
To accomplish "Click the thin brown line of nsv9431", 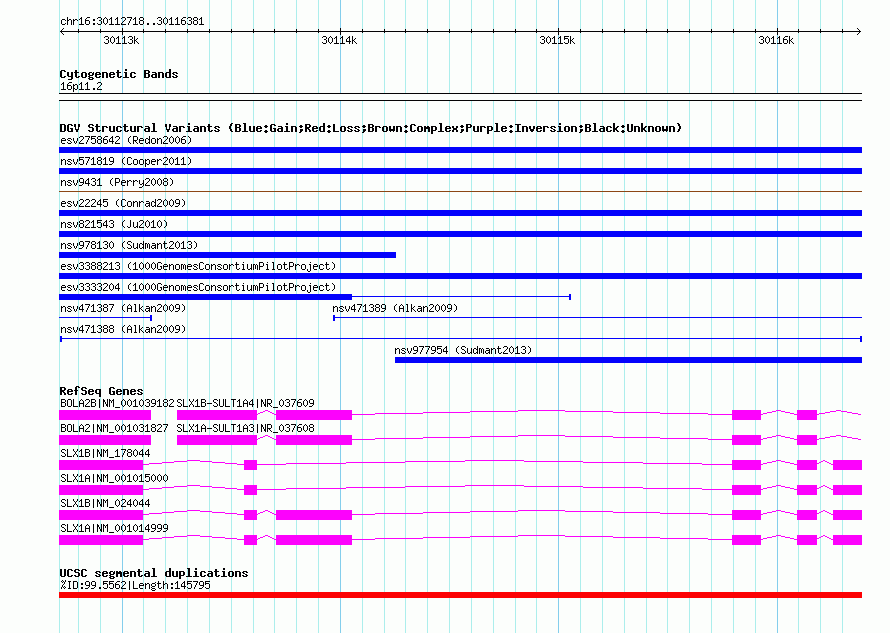I will (x=460, y=192).
